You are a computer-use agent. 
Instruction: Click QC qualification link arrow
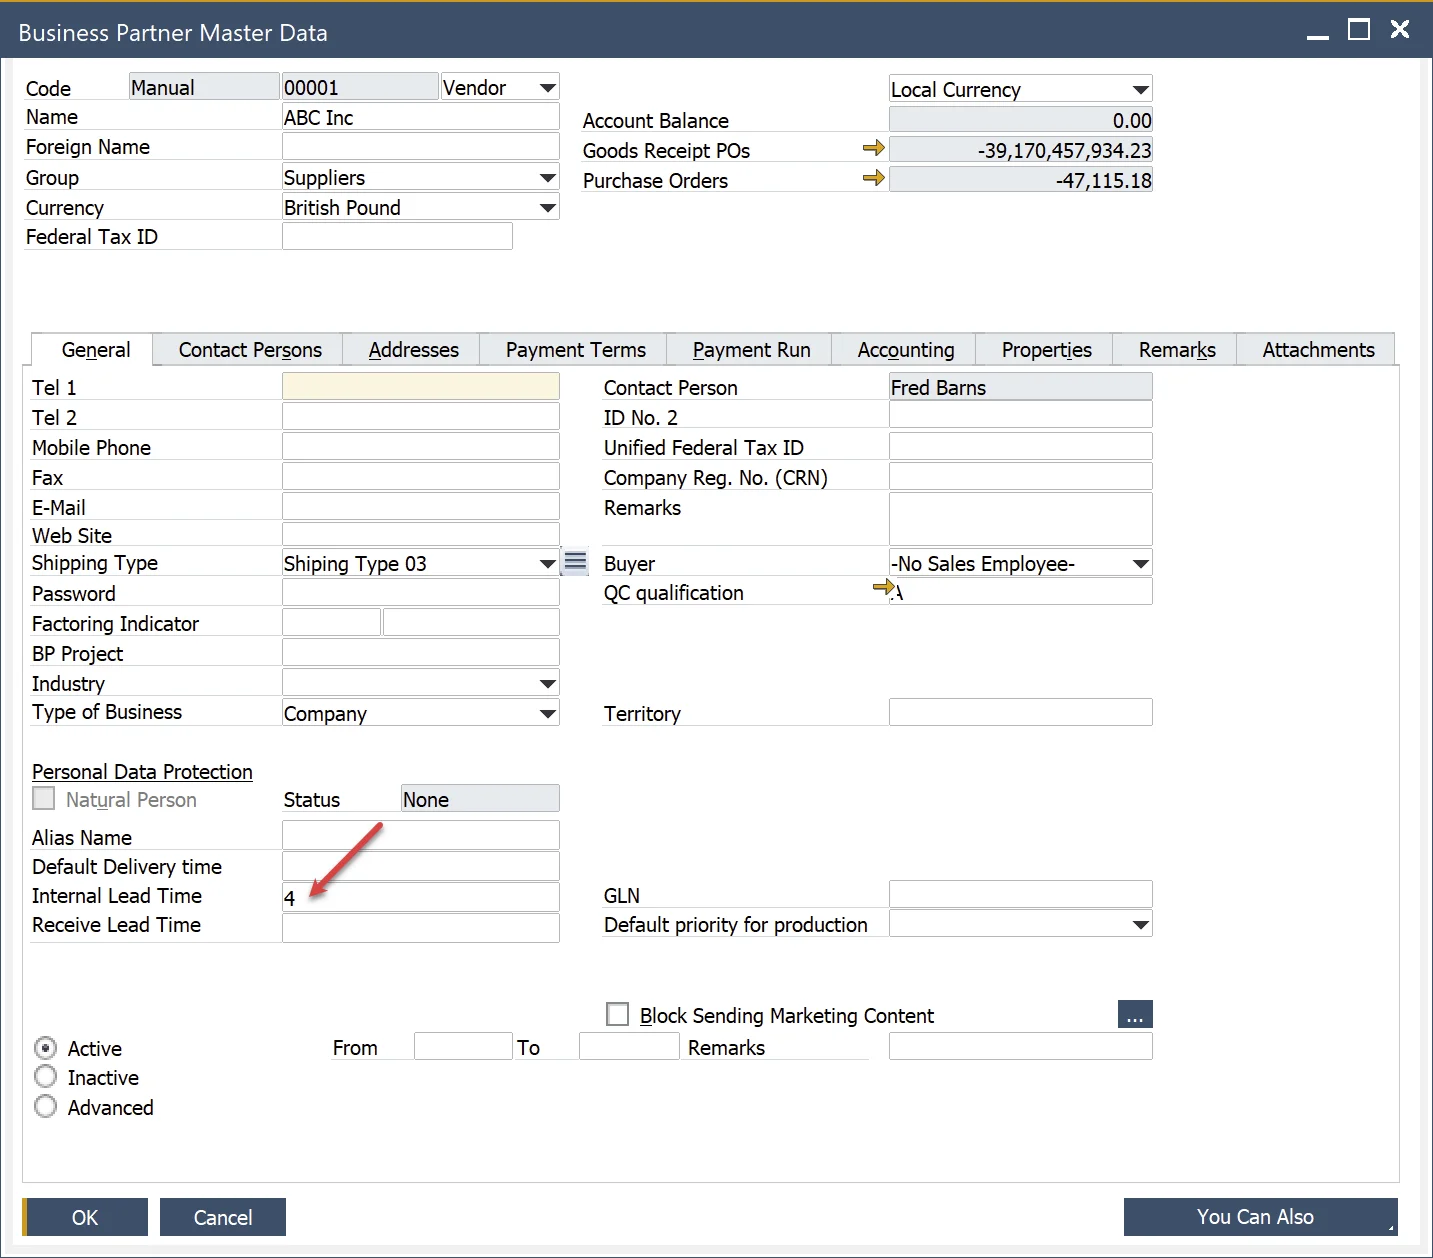coord(882,588)
